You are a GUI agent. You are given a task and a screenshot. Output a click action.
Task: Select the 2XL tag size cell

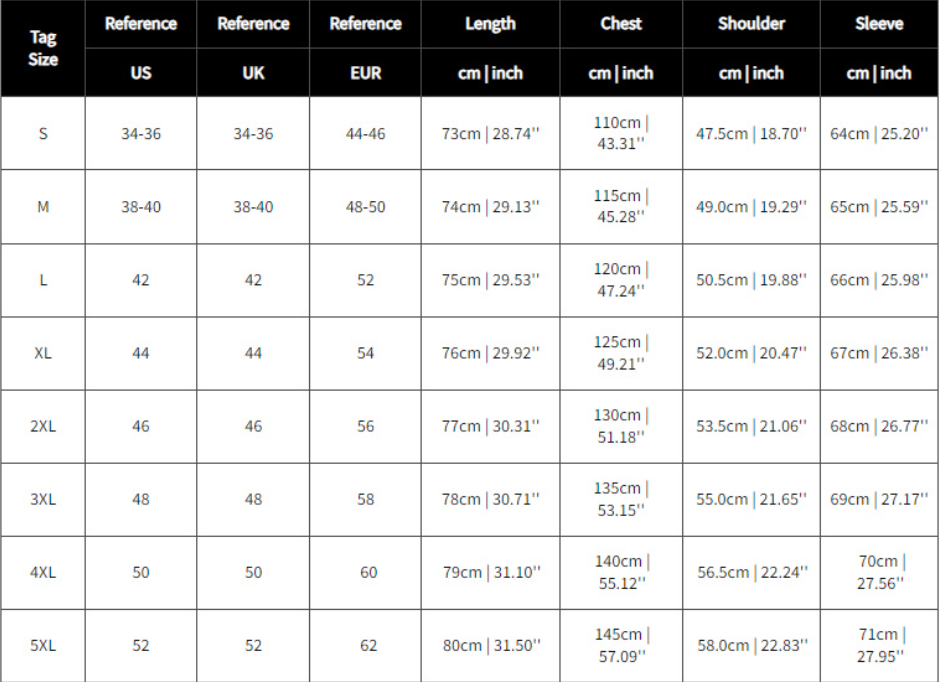(x=43, y=426)
